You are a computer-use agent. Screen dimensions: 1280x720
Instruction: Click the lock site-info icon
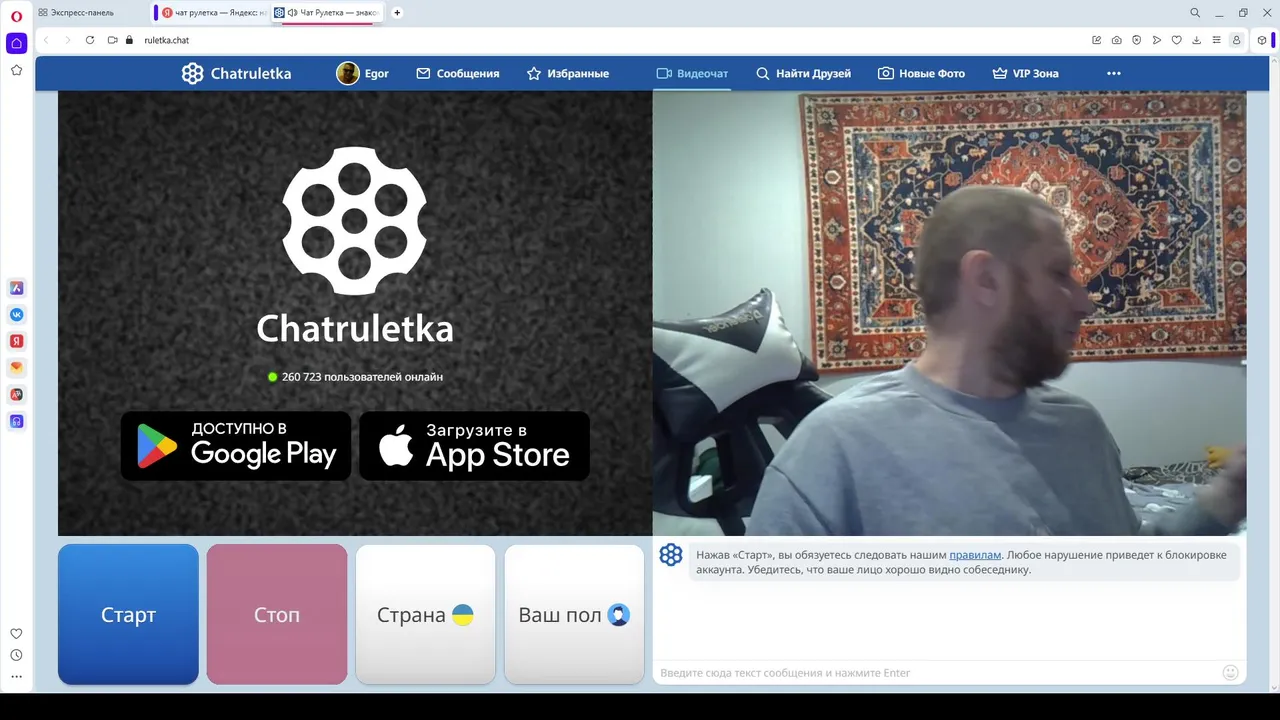pyautogui.click(x=129, y=40)
